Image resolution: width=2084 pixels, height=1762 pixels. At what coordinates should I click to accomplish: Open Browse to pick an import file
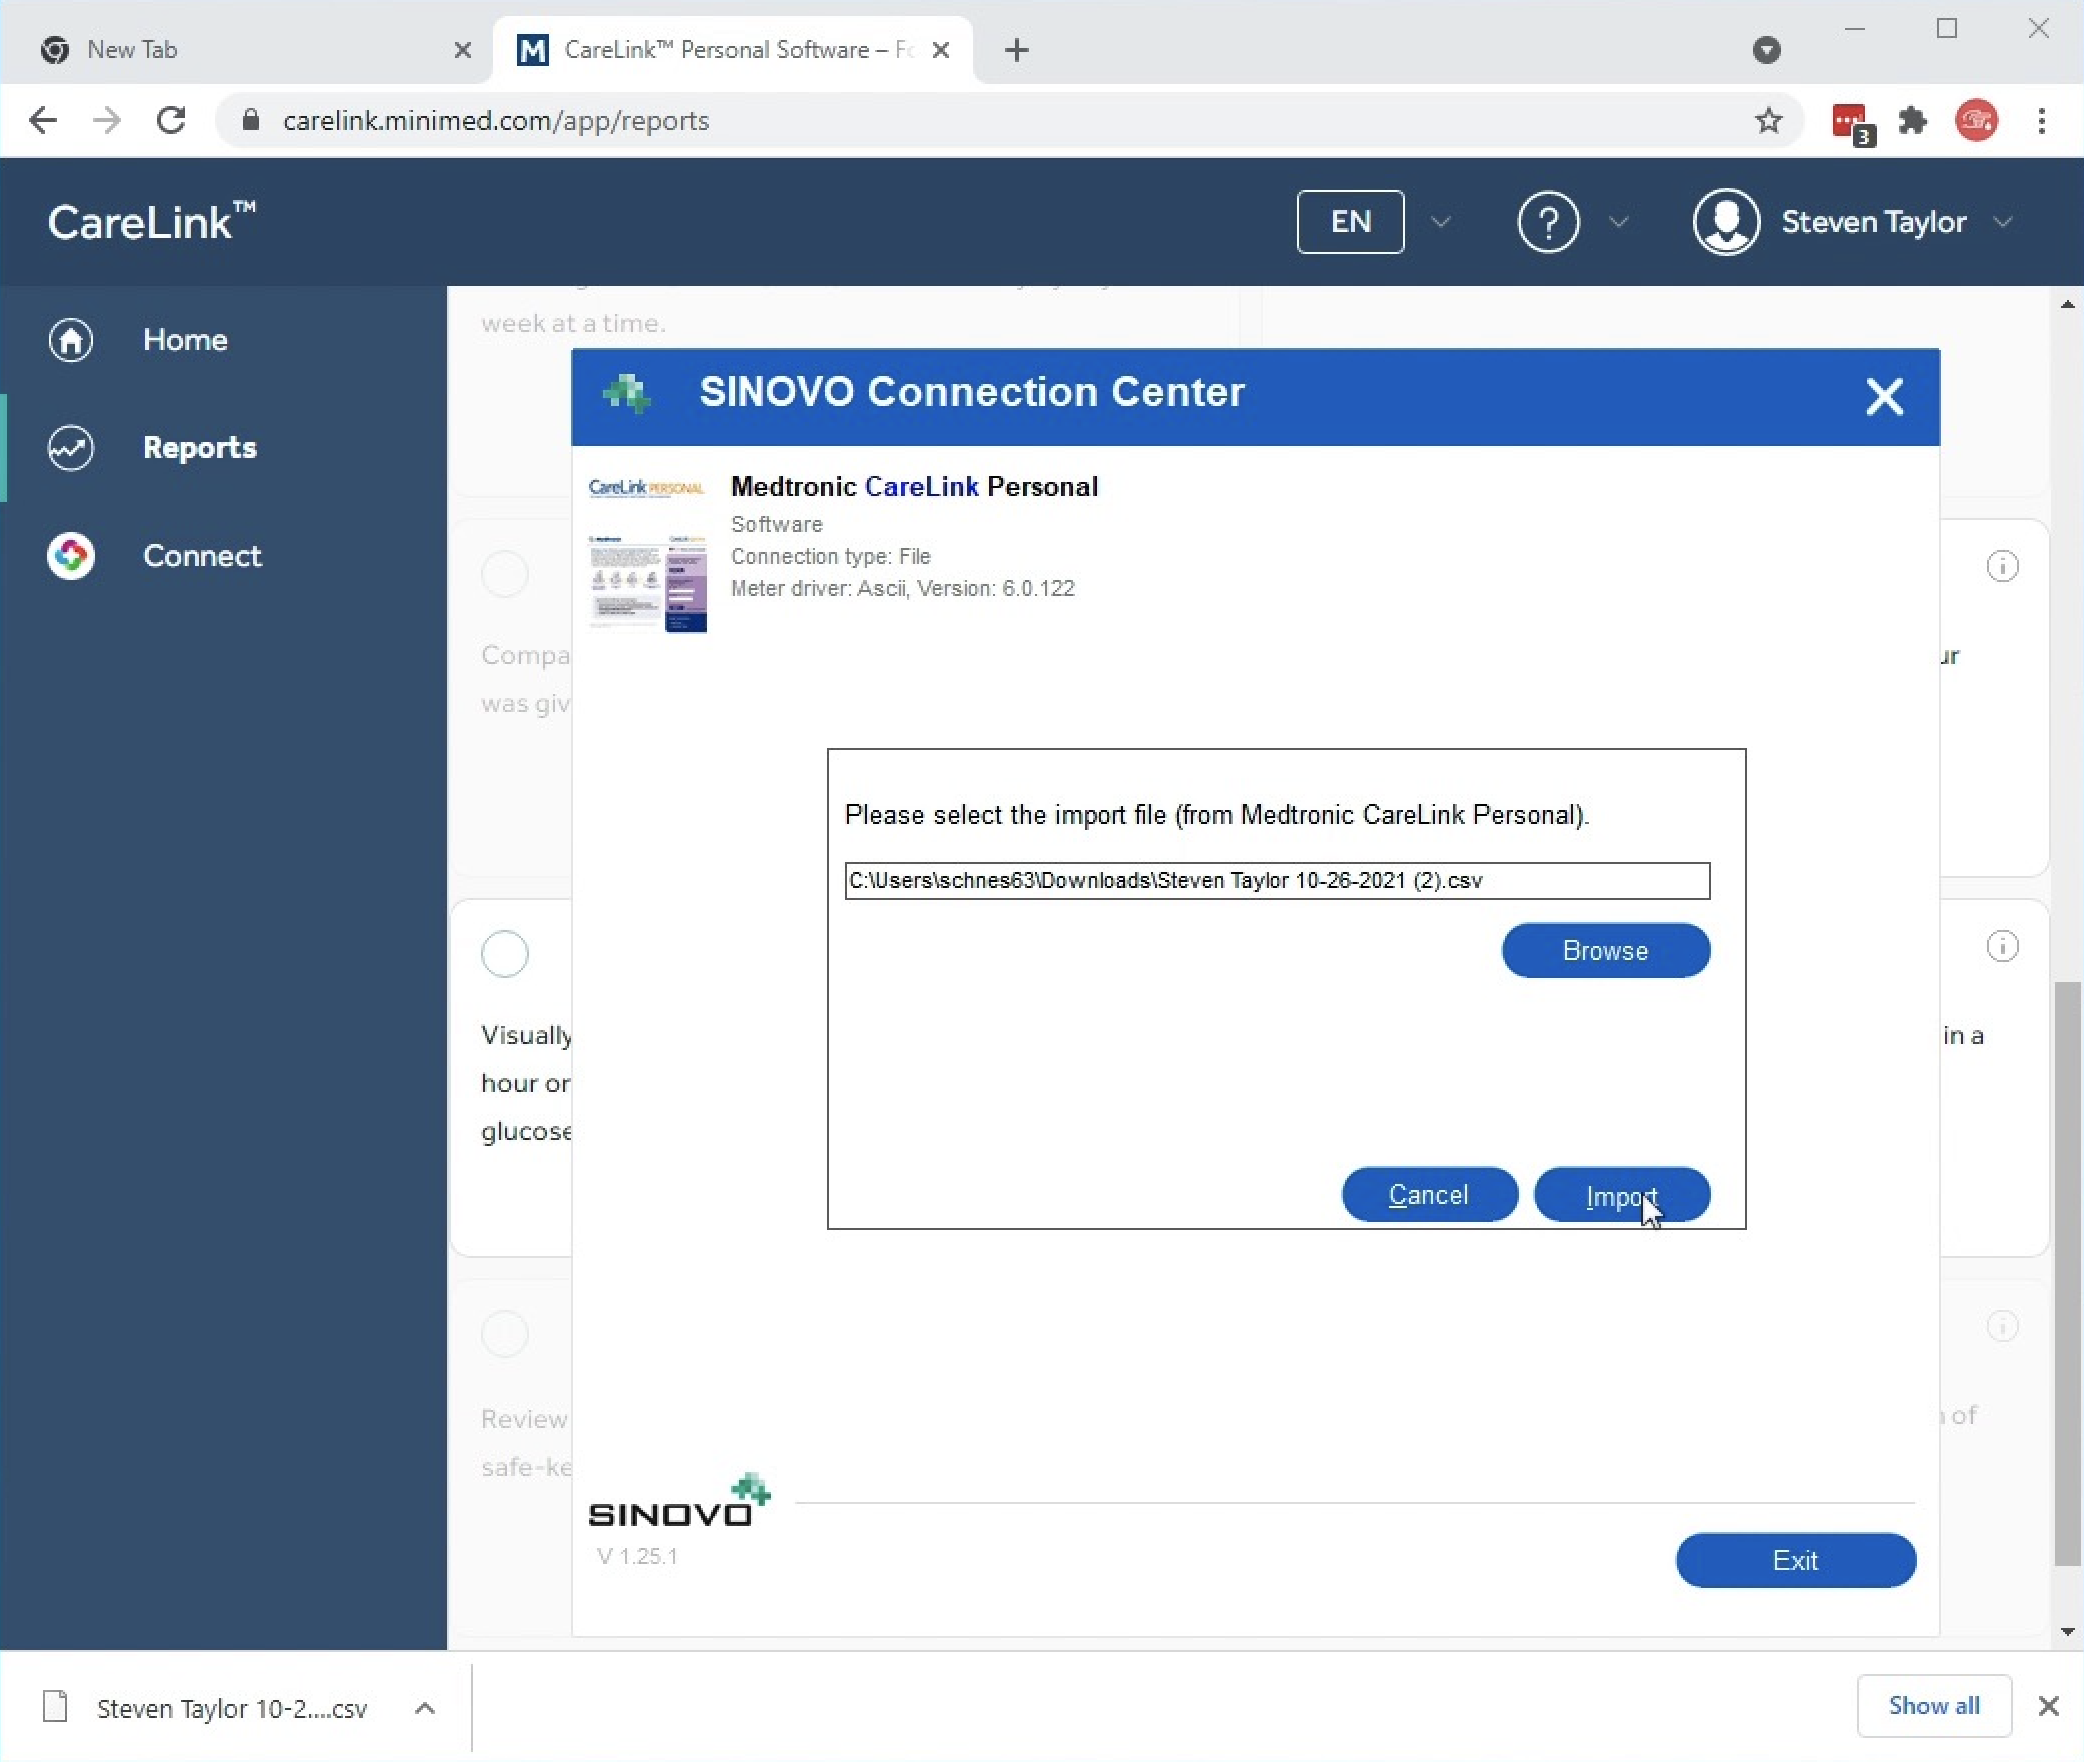click(1605, 950)
